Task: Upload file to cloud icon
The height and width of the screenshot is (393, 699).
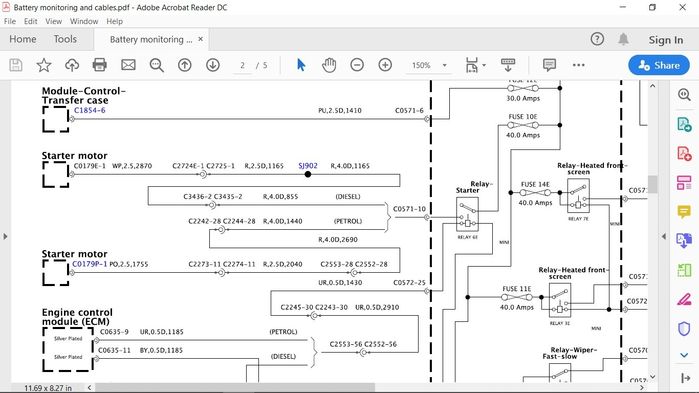Action: [x=72, y=65]
